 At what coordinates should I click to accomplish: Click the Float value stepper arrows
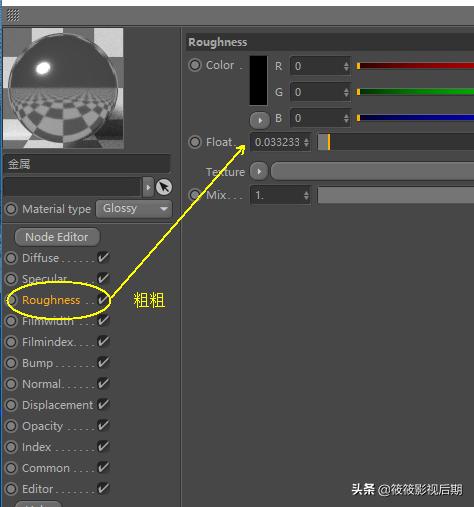point(306,142)
